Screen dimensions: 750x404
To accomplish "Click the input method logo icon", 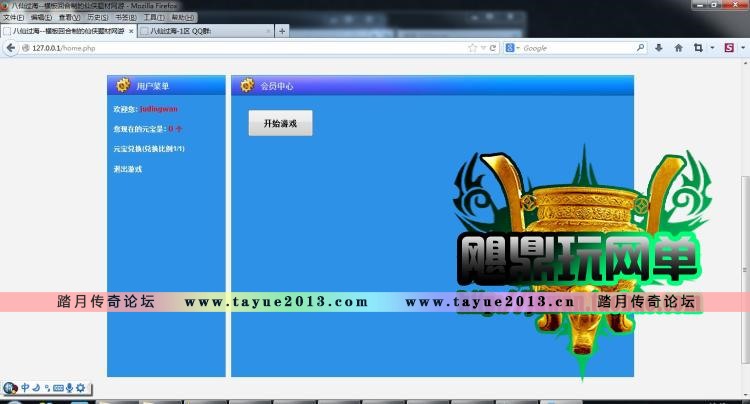I will coord(10,388).
